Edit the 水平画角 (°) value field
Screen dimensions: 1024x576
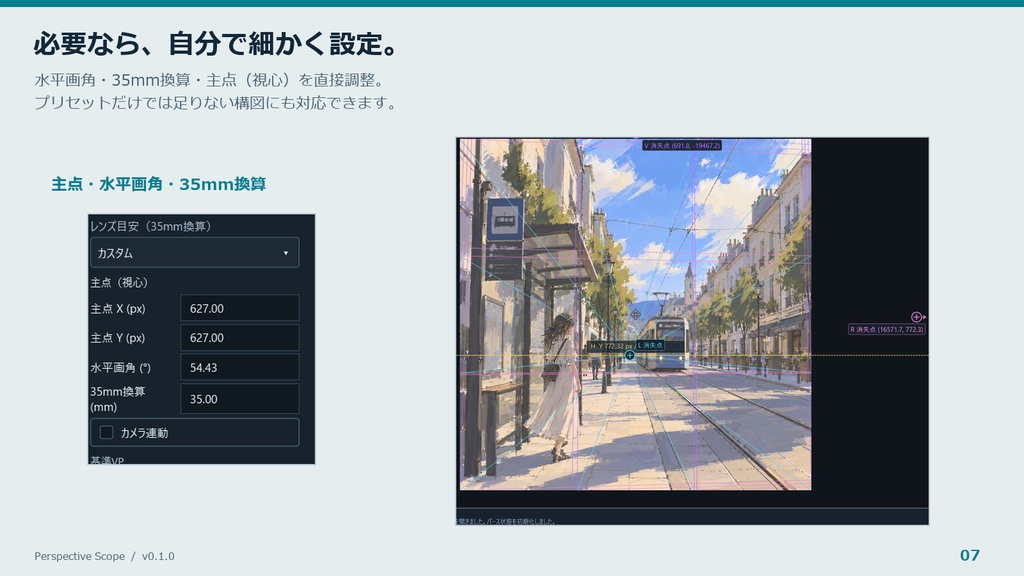pos(240,367)
